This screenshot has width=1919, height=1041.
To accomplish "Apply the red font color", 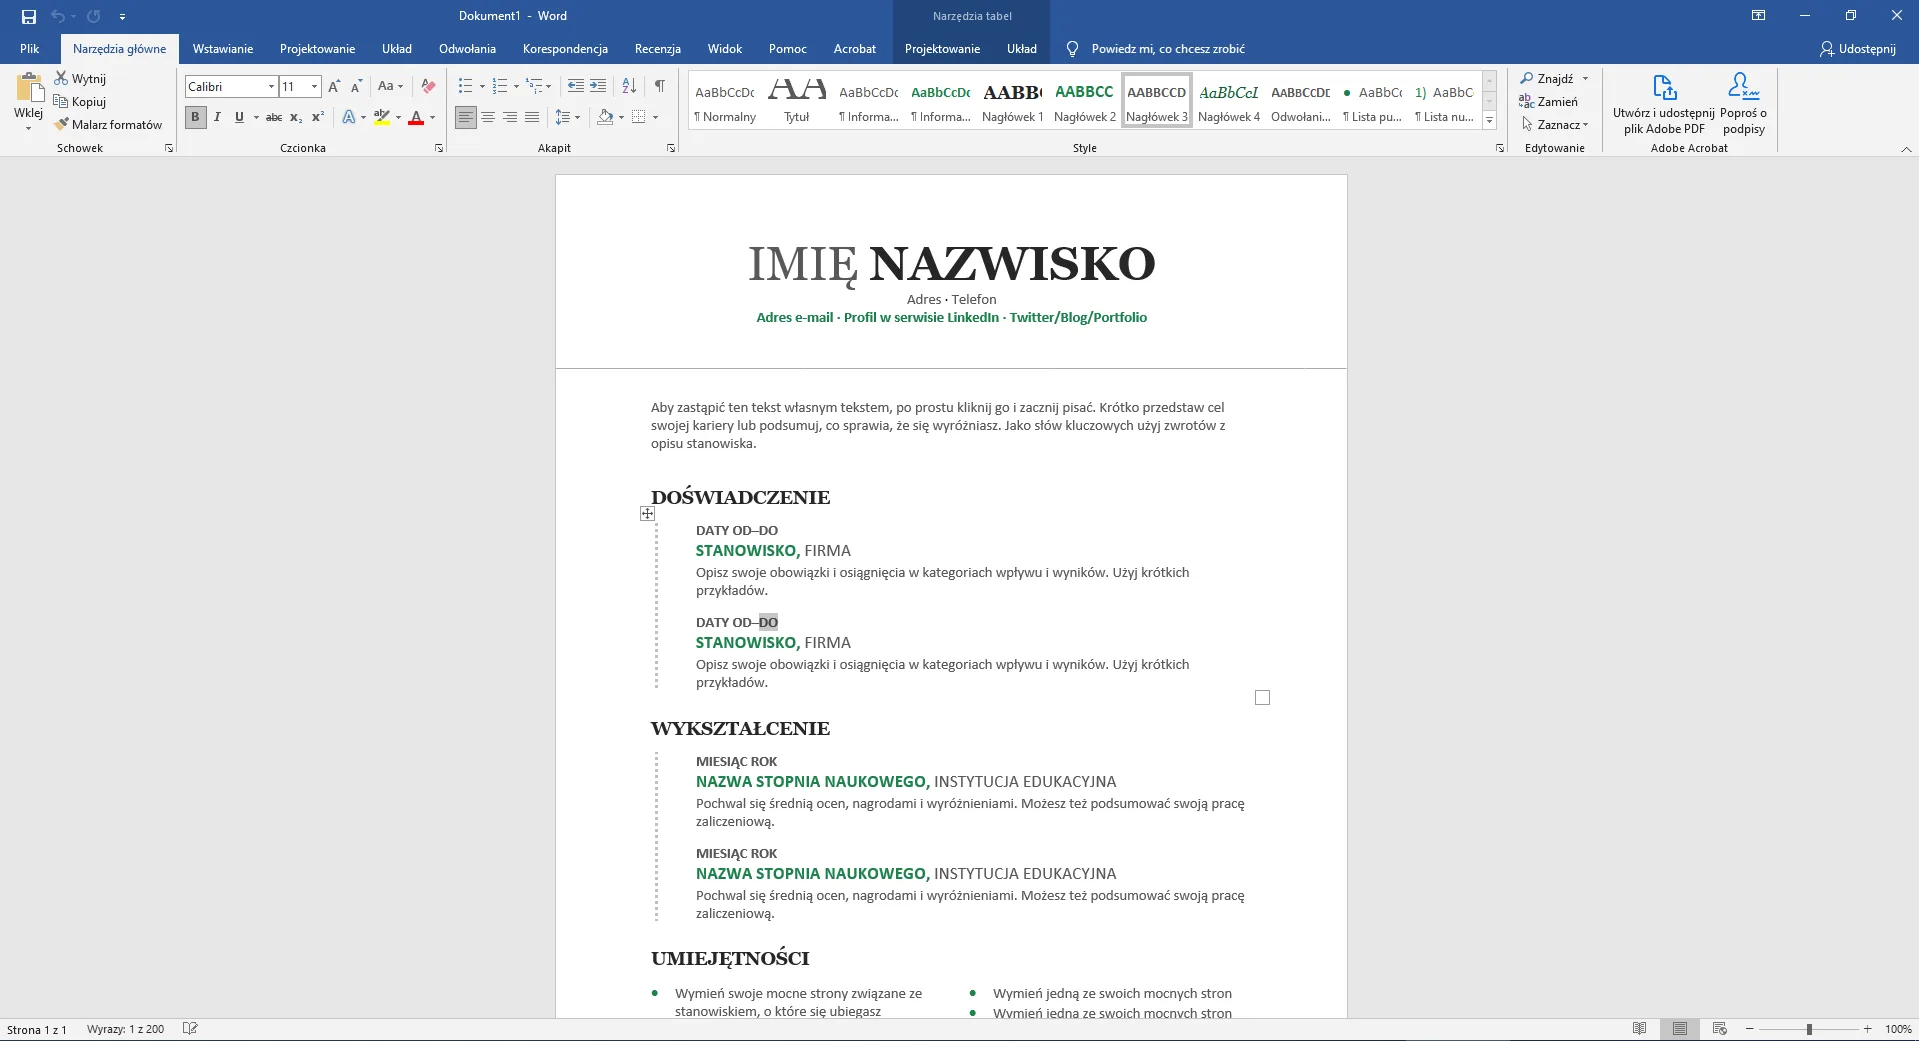I will coord(416,117).
